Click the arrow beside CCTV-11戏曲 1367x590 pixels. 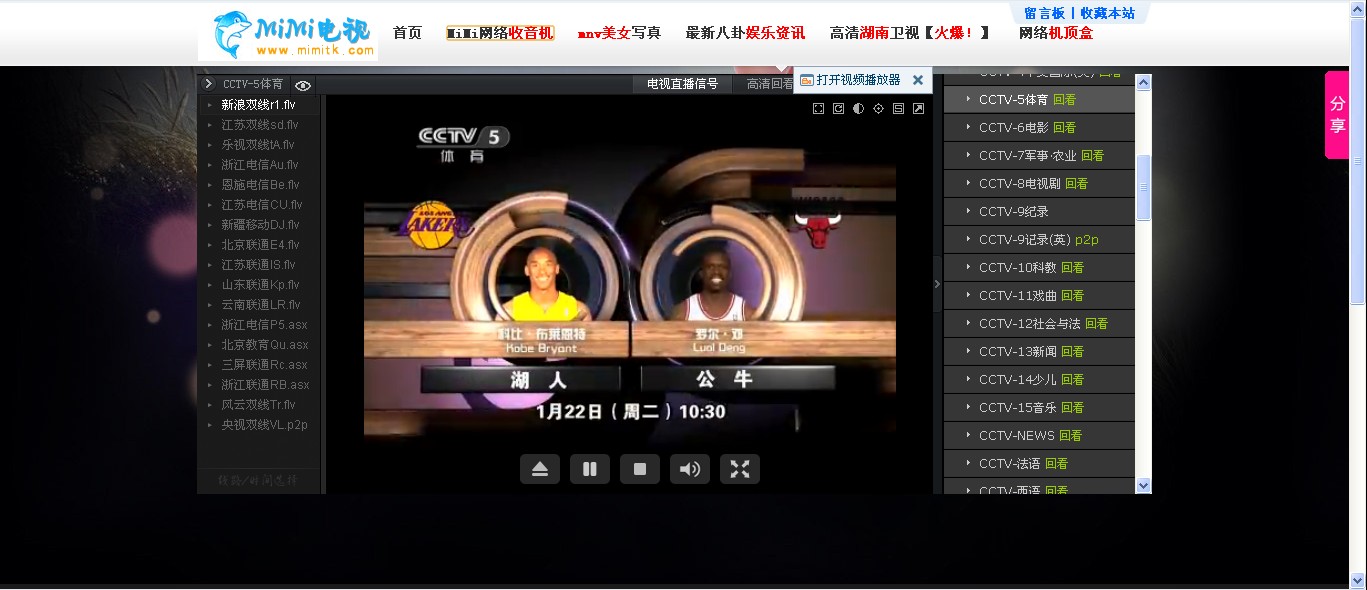(x=968, y=295)
